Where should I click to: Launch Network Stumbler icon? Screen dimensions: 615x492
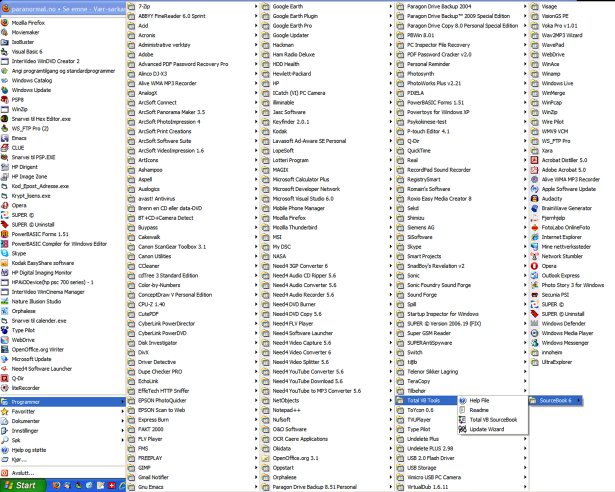pyautogui.click(x=534, y=256)
